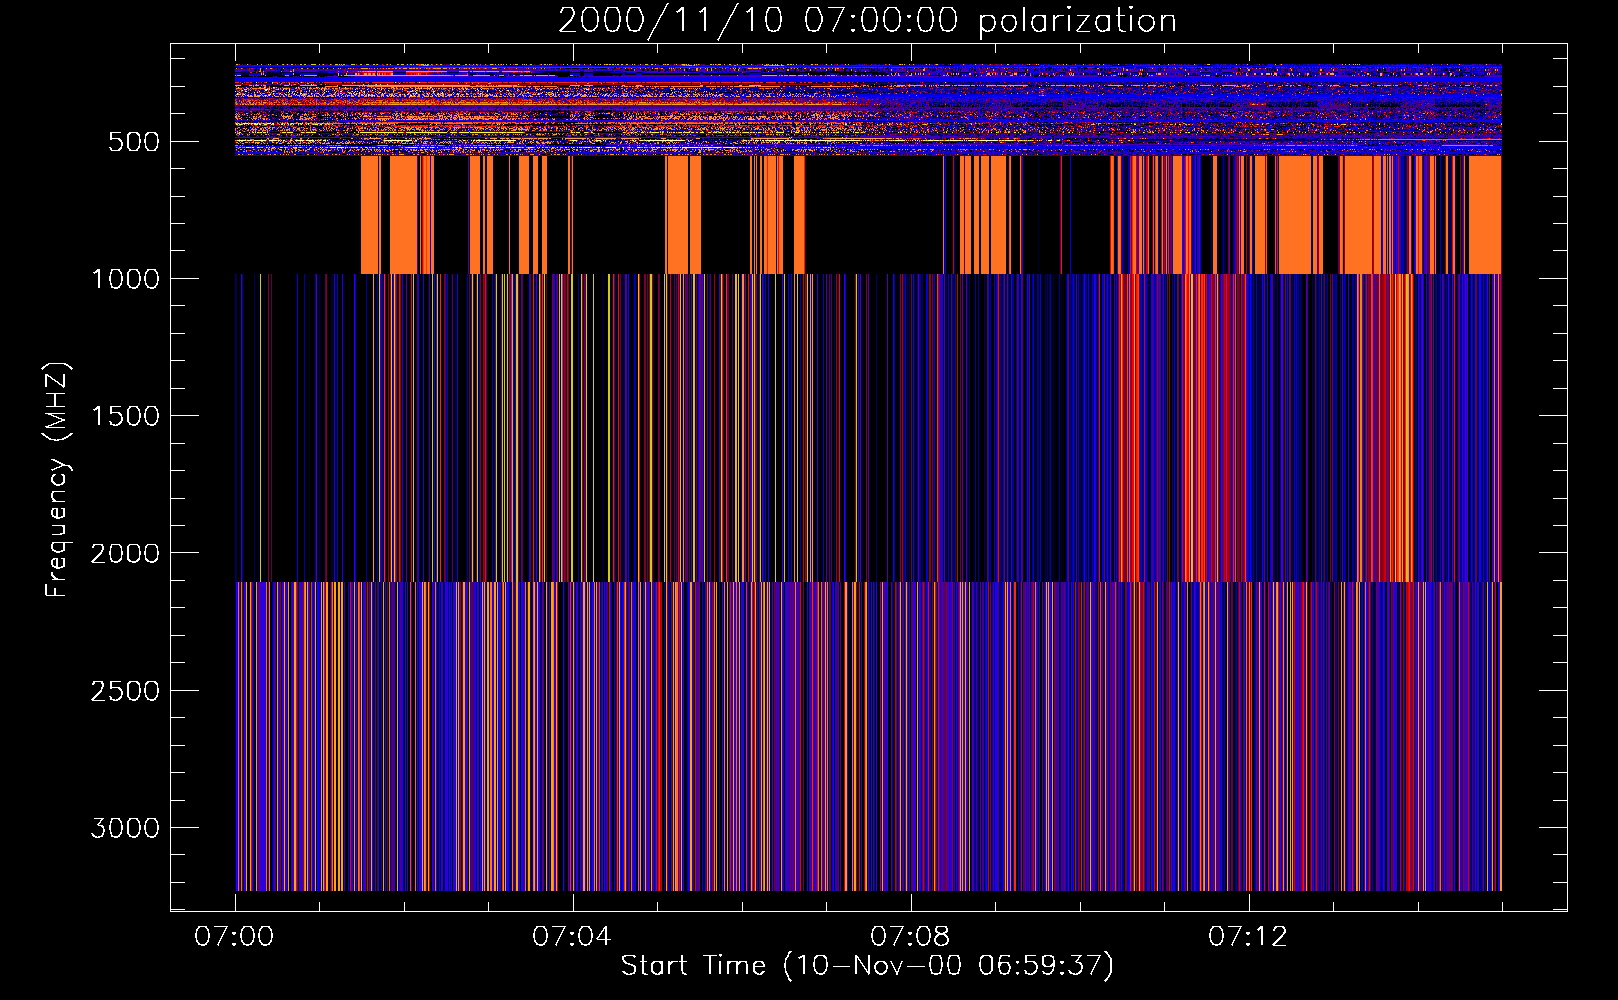This screenshot has width=1618, height=1000.
Task: Click the plot title '2000/11/10 07:00:00 polarization'
Action: 867,21
